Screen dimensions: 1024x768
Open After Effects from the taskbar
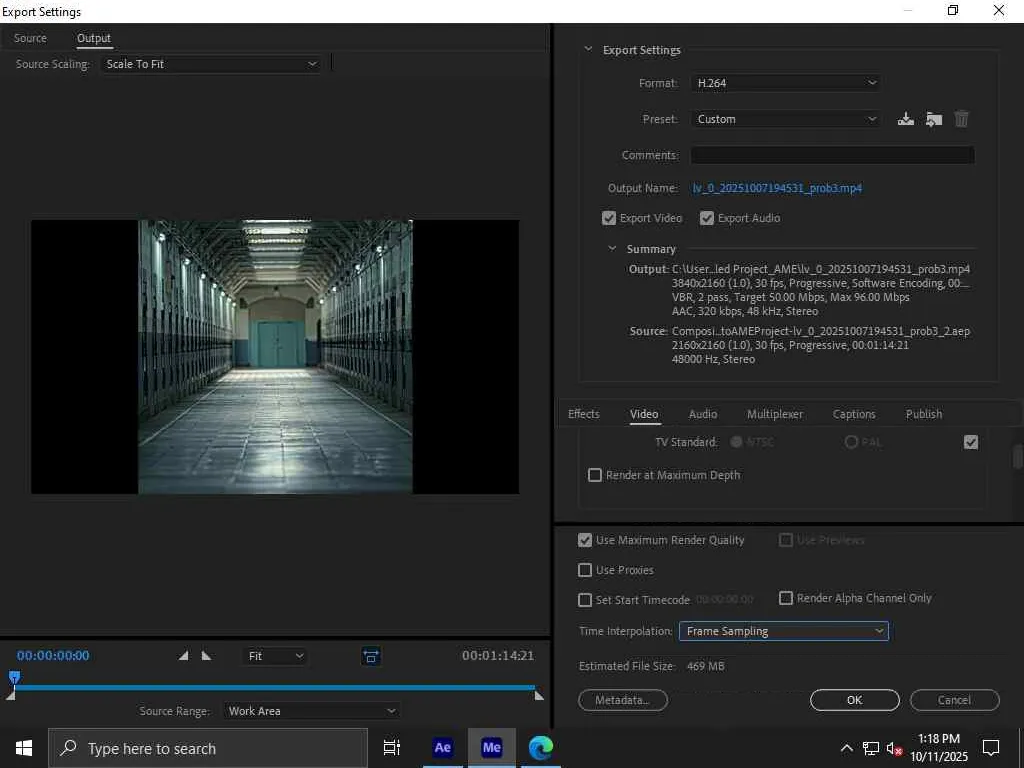tap(442, 747)
